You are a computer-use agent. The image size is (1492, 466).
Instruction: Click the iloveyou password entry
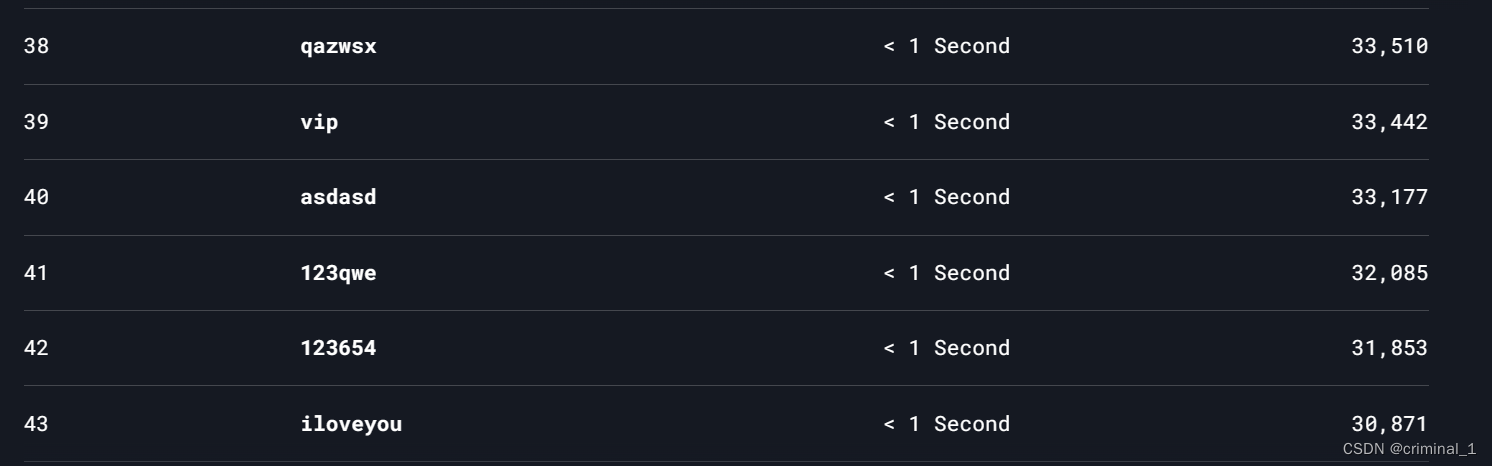pos(351,424)
